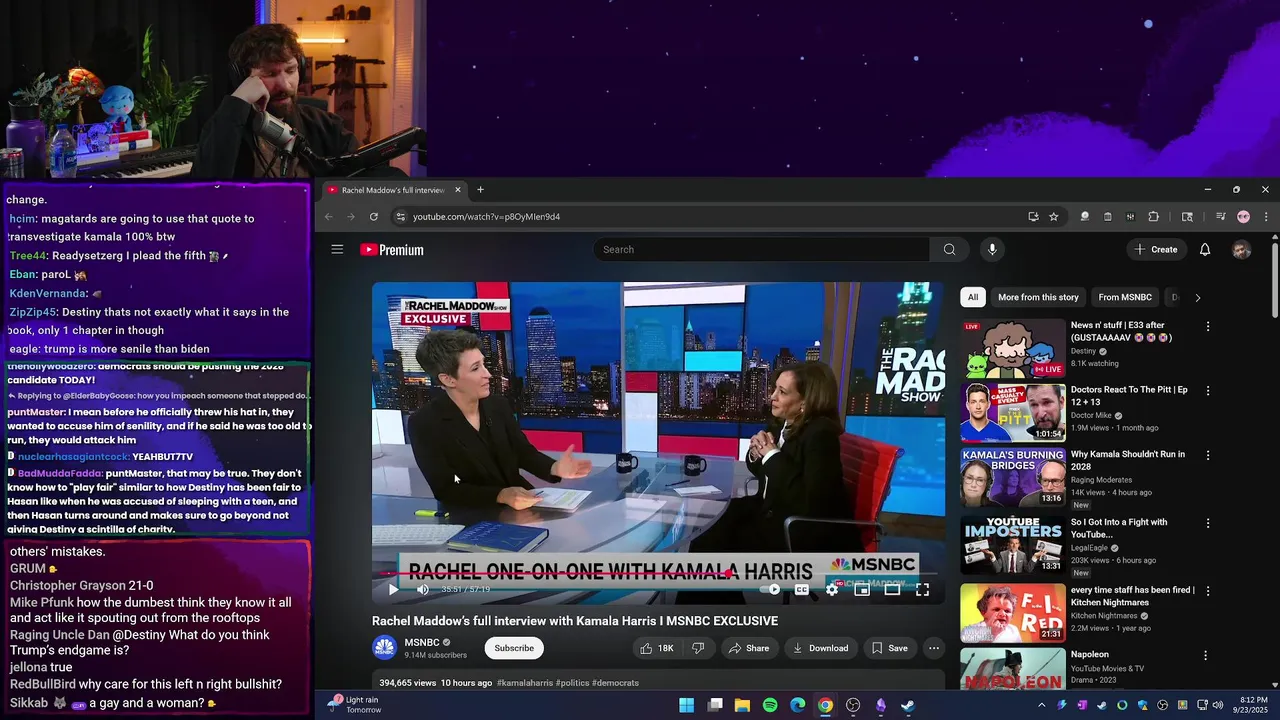Select the From MSNBC chip
The image size is (1280, 720).
[x=1125, y=297]
